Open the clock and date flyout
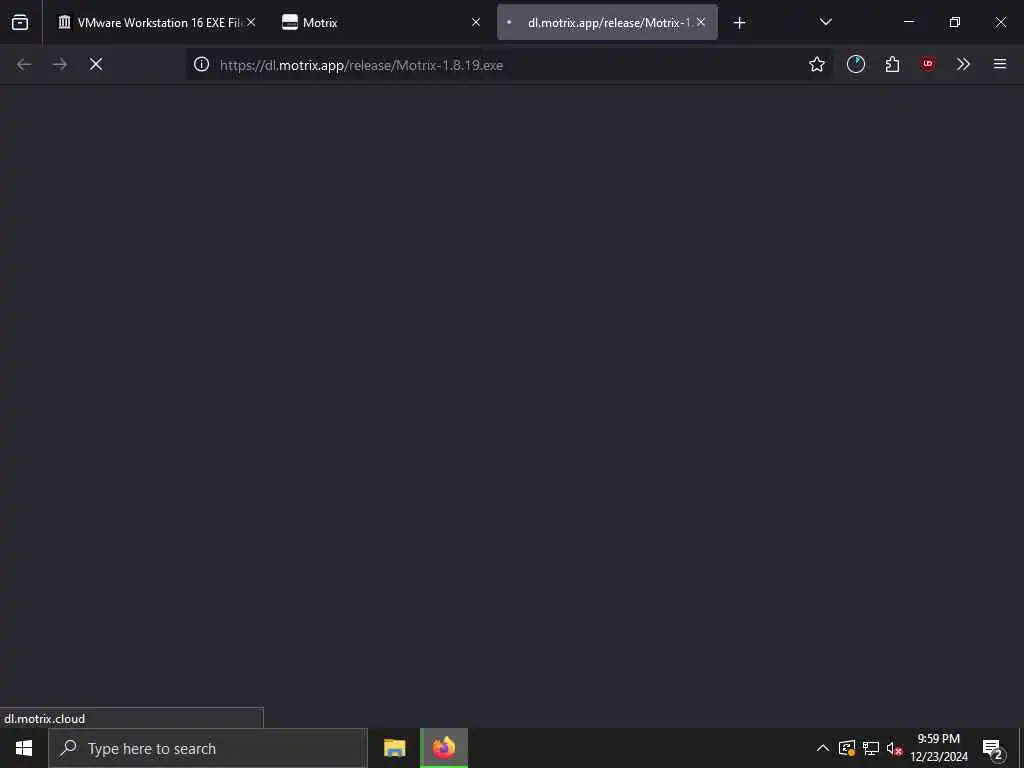1024x768 pixels. [x=939, y=748]
